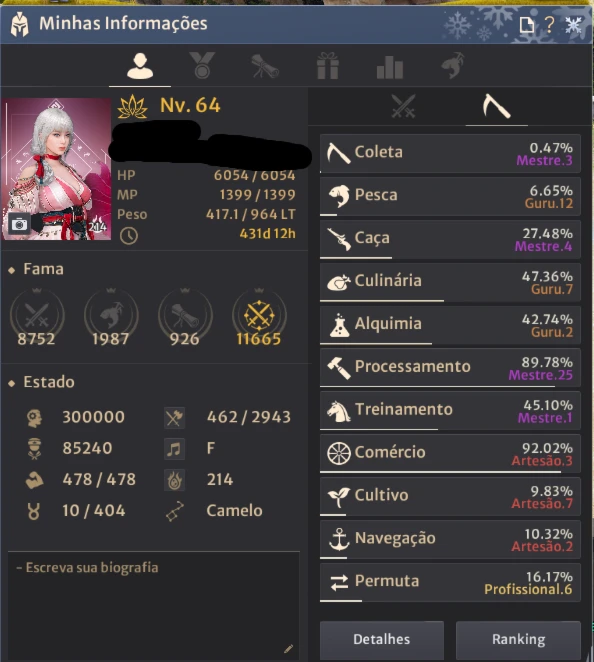This screenshot has width=594, height=662.
Task: Select the scroll quest tab icon
Action: point(265,66)
